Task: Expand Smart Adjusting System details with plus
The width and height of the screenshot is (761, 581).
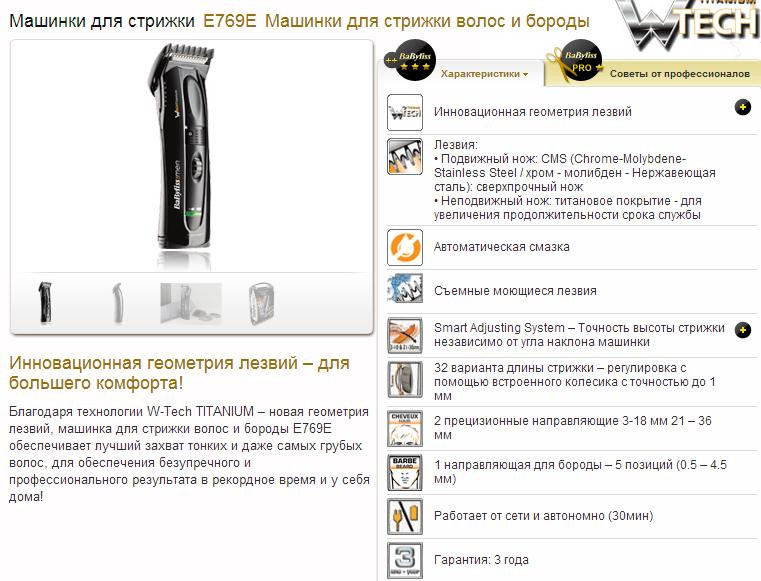Action: coord(743,331)
